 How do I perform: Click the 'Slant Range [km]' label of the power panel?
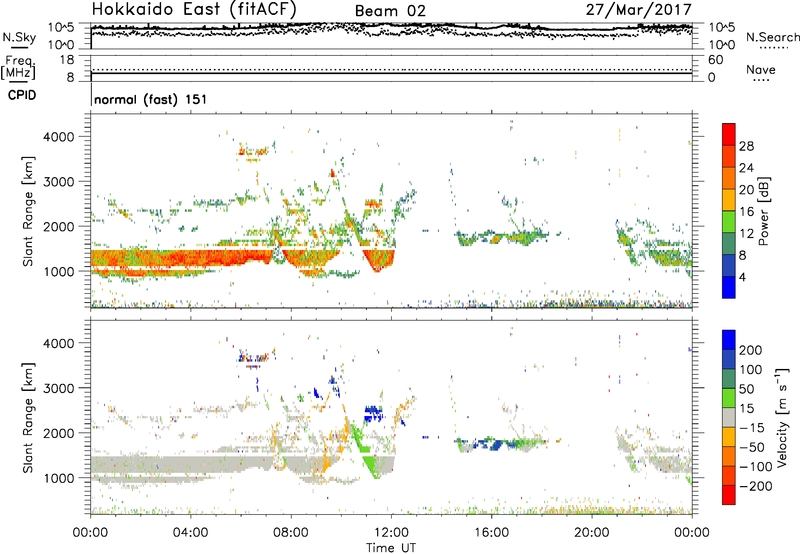click(x=28, y=211)
